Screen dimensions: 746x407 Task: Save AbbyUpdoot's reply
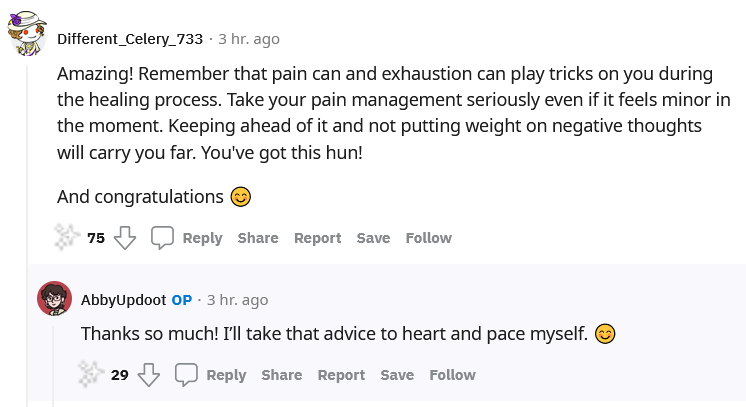397,375
